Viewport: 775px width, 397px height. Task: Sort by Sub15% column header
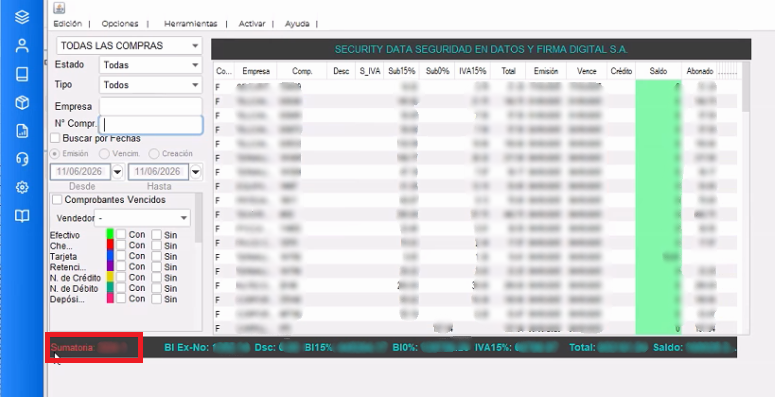[401, 71]
